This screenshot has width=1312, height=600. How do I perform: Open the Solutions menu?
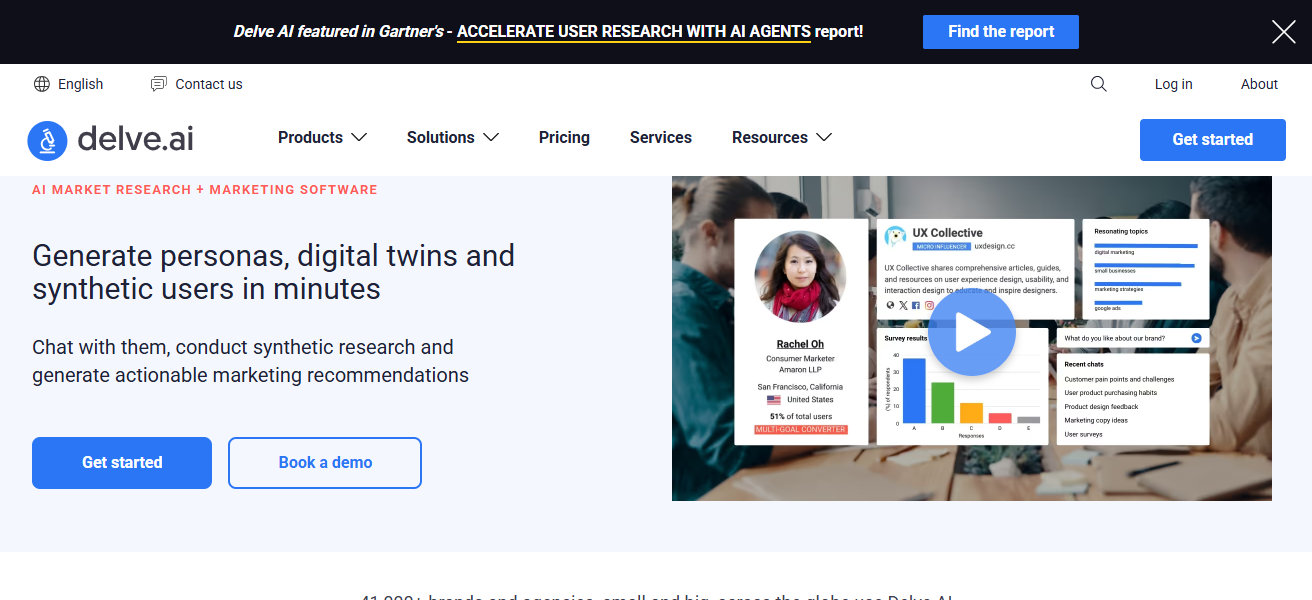click(x=440, y=138)
